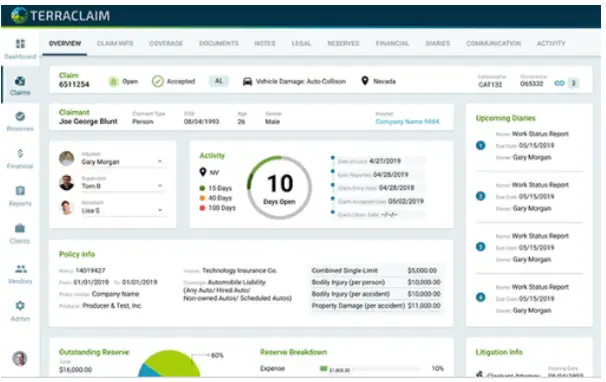Open the Diaries tab

pos(437,43)
